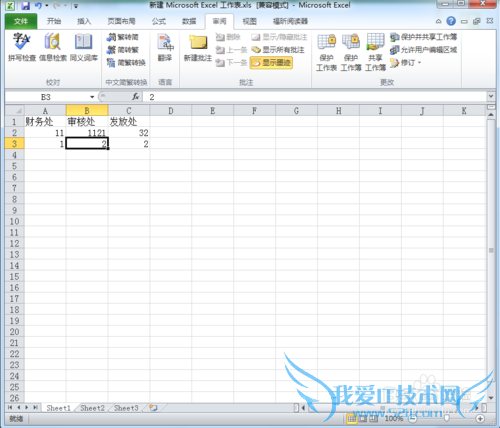Select cell B2 containing 1121
The width and height of the screenshot is (500, 428).
pyautogui.click(x=87, y=133)
